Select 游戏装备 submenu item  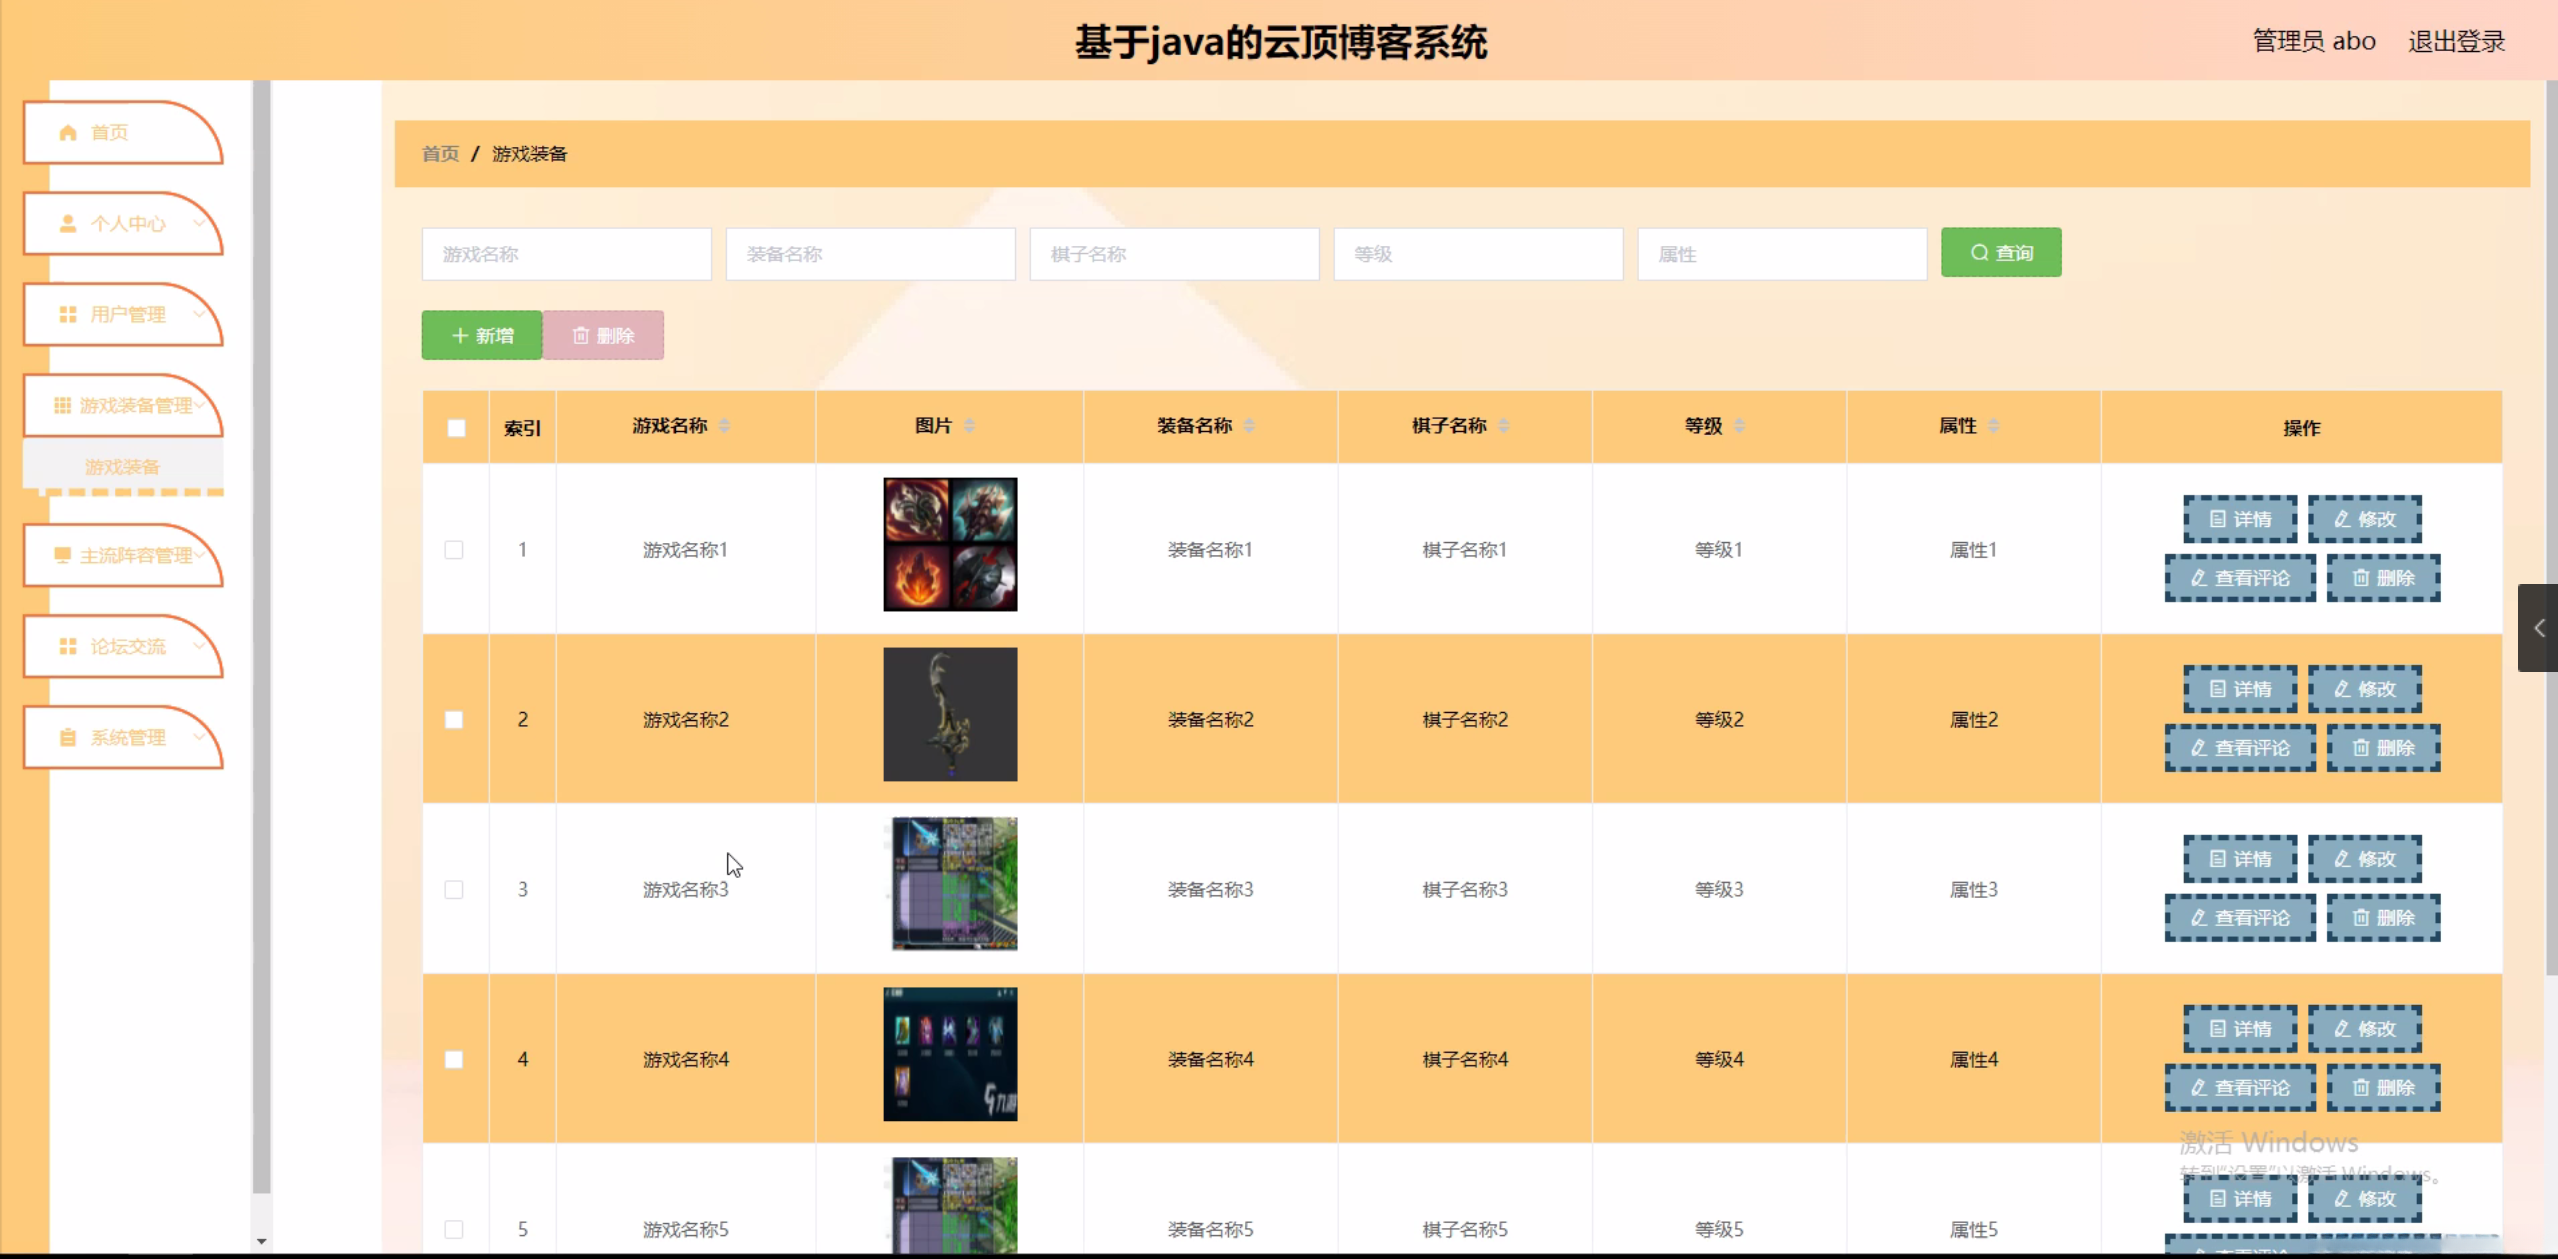point(122,467)
